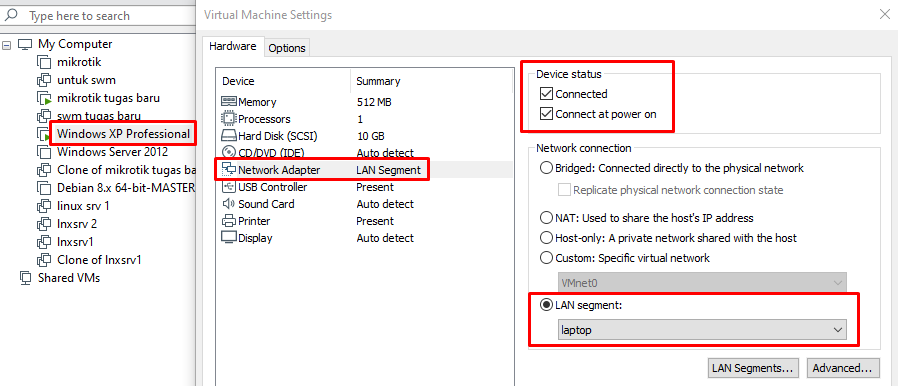Open the LAN segment laptop dropdown
Viewport: 898px width, 386px height.
point(702,330)
